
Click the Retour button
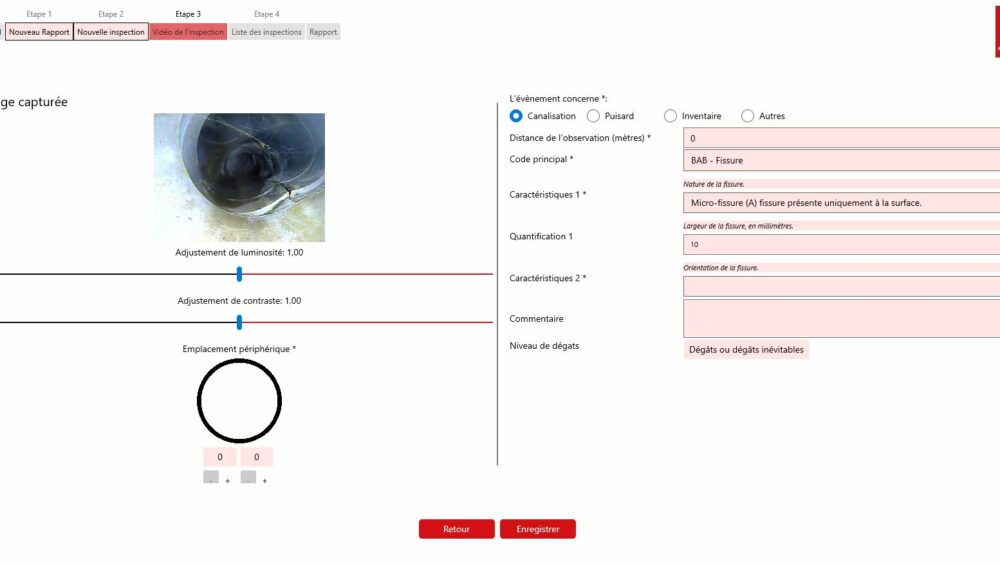pos(457,529)
